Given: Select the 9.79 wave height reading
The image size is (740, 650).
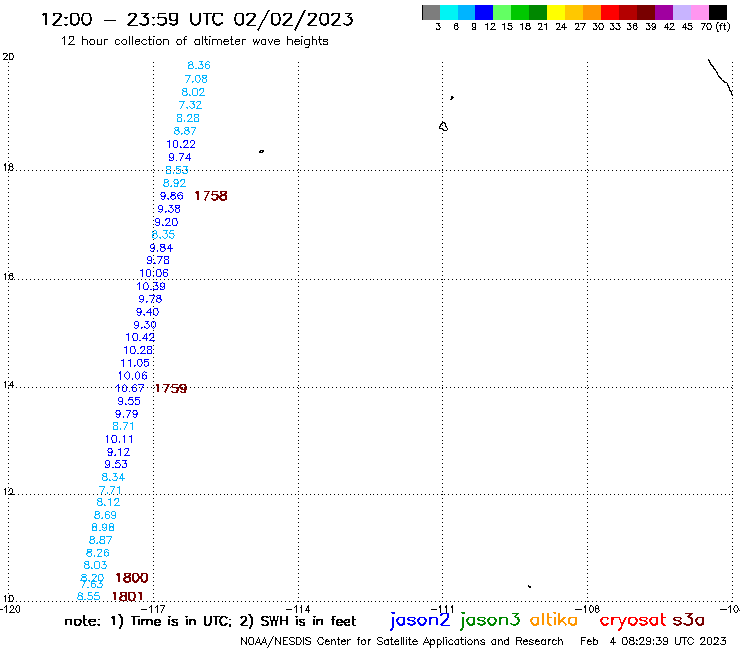Looking at the screenshot, I should (x=126, y=414).
